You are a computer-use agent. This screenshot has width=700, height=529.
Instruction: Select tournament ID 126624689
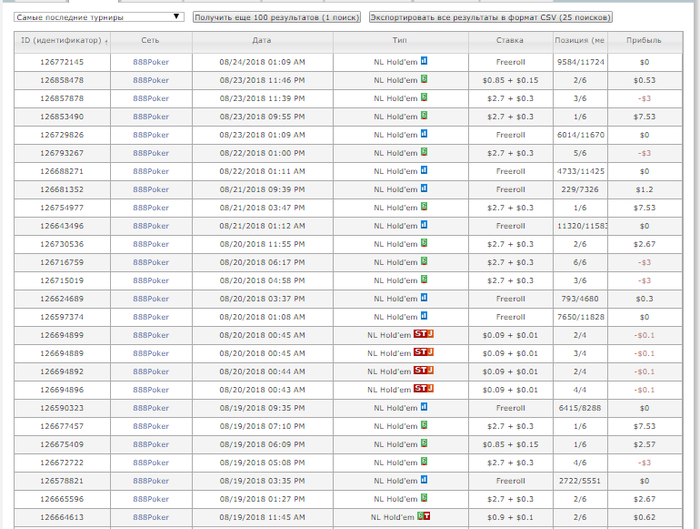tap(62, 299)
